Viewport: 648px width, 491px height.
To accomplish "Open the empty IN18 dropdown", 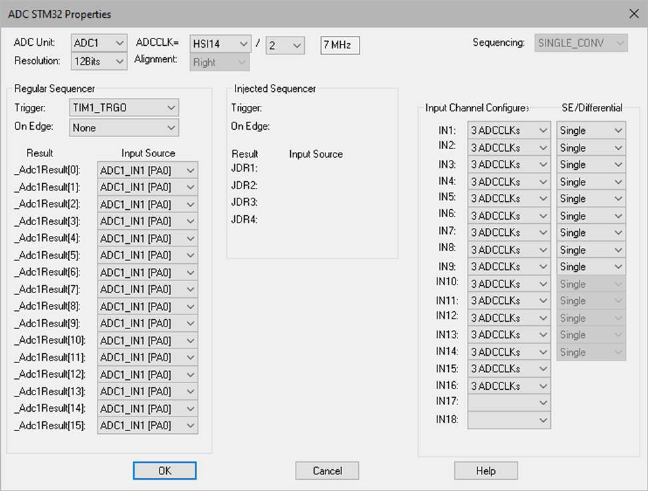I will tap(509, 420).
